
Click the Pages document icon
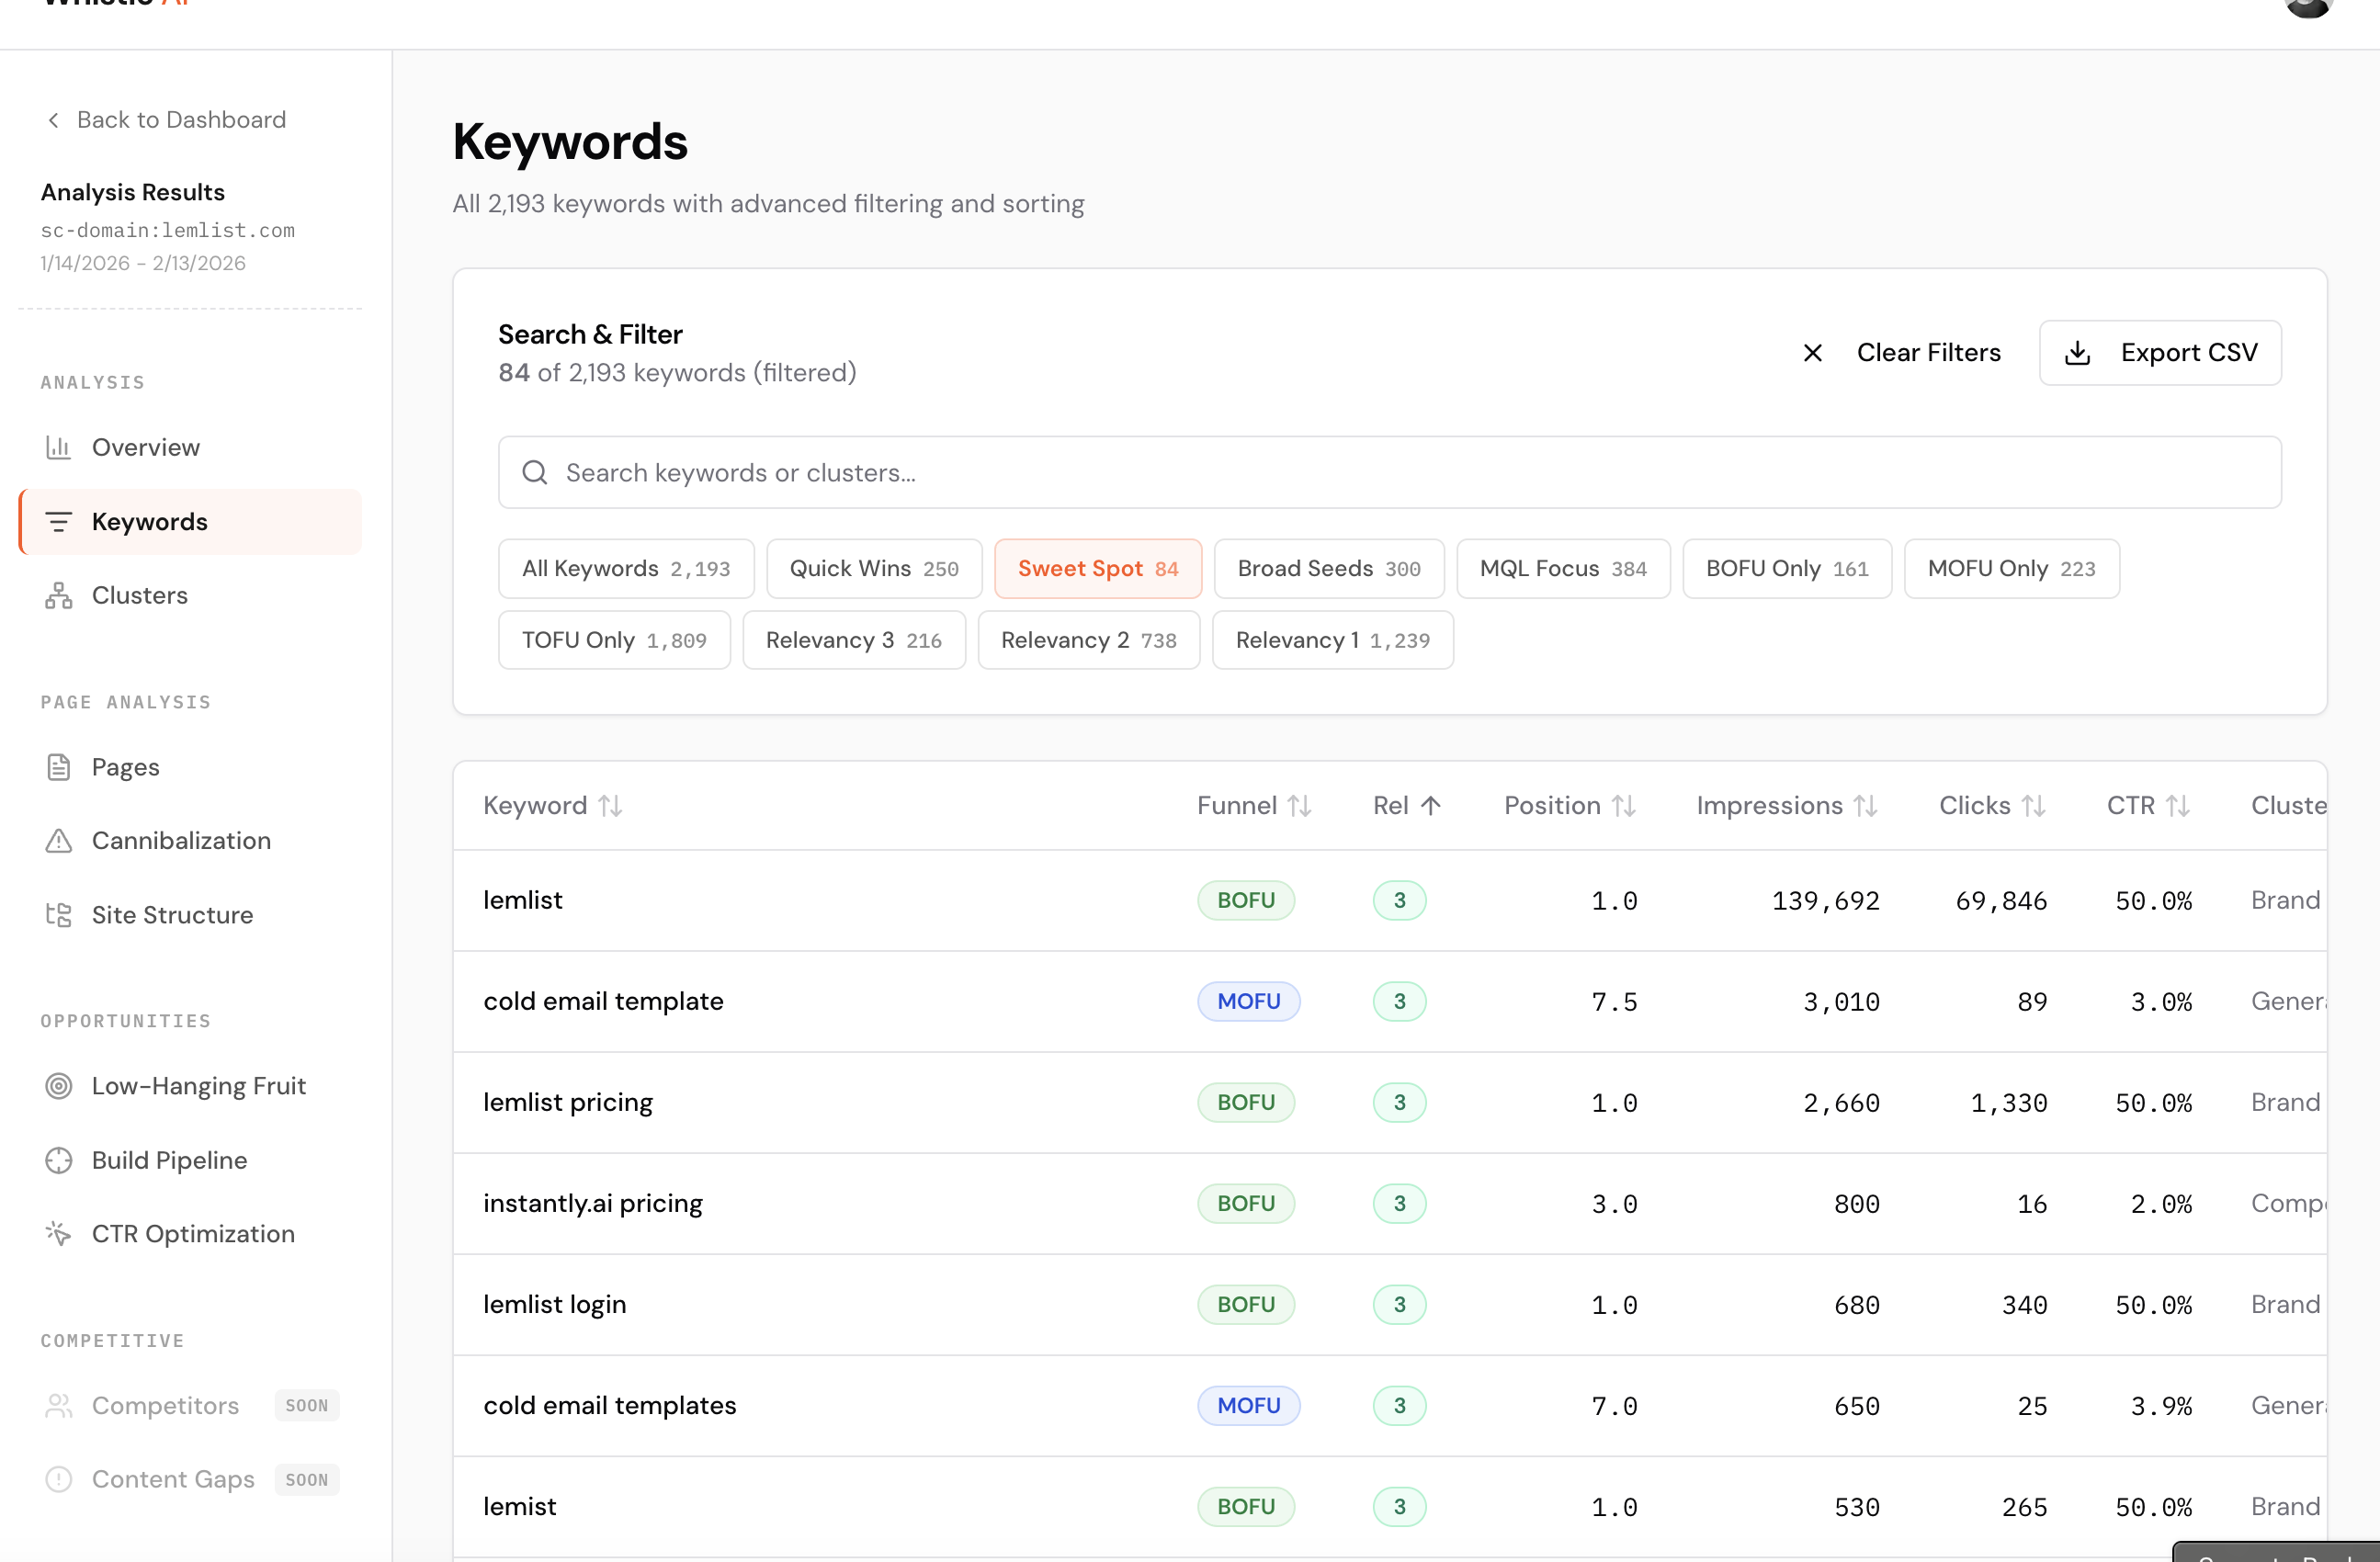pos(58,766)
